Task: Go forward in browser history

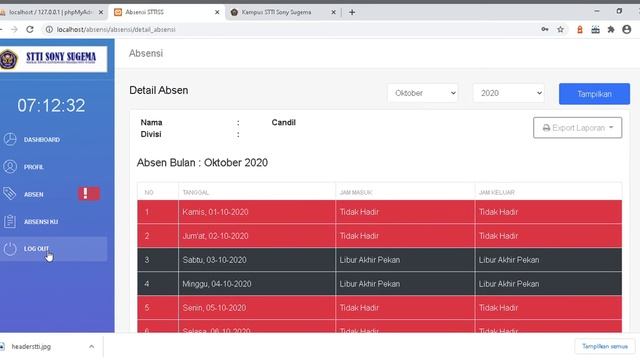Action: (x=14, y=29)
